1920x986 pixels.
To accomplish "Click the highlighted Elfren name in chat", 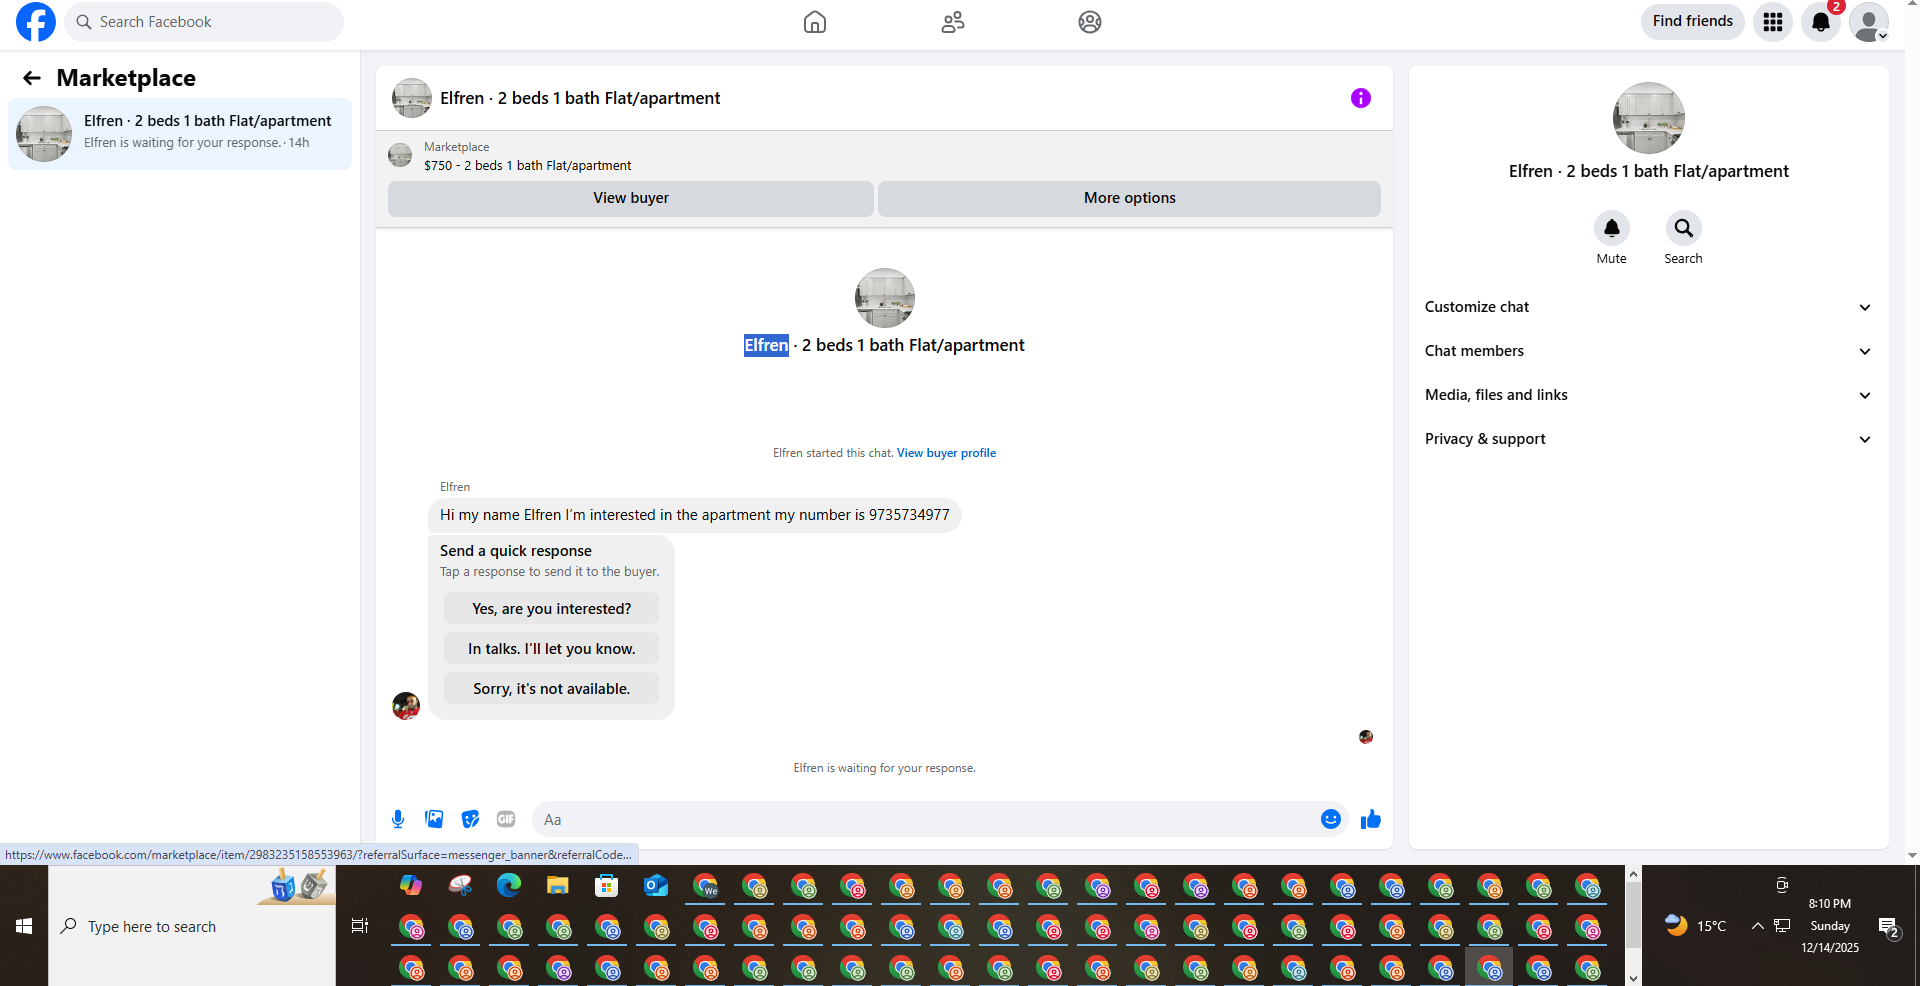I will coord(766,345).
